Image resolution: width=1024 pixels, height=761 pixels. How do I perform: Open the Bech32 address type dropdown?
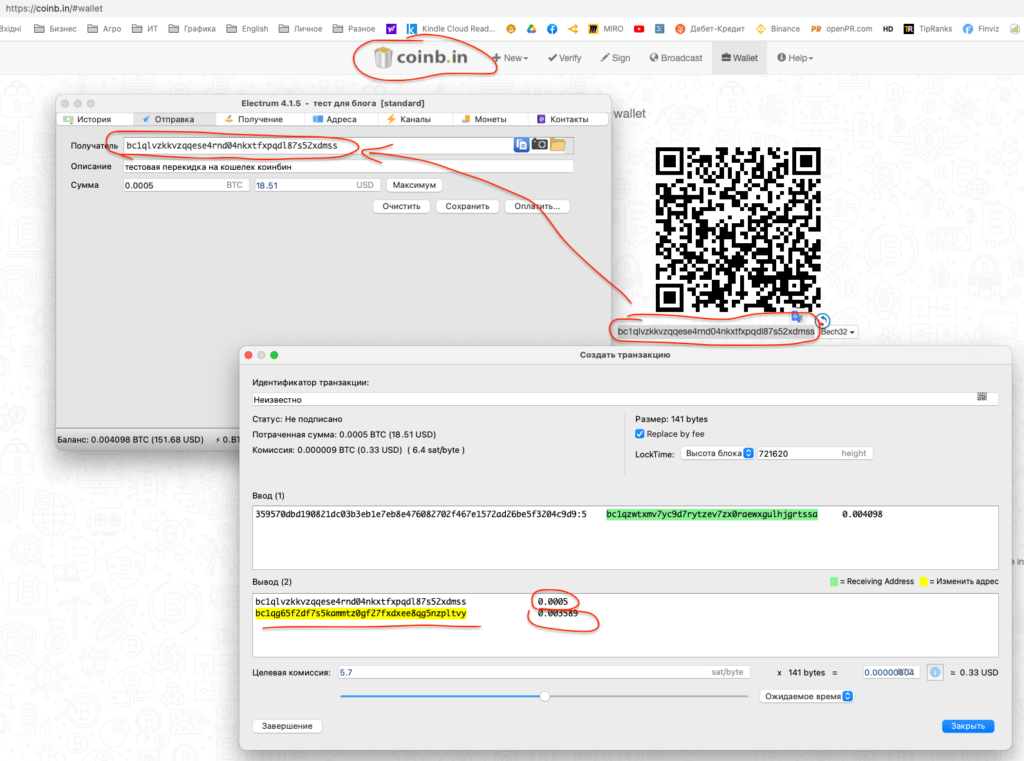coord(838,332)
